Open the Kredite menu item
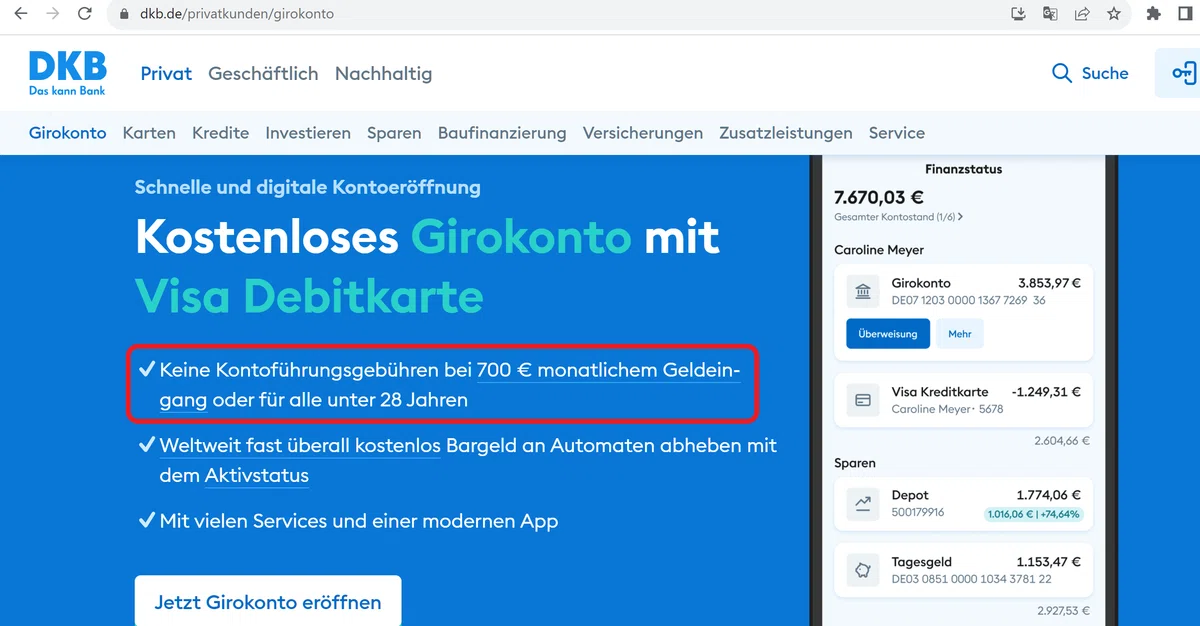Viewport: 1200px width, 626px height. pyautogui.click(x=221, y=133)
